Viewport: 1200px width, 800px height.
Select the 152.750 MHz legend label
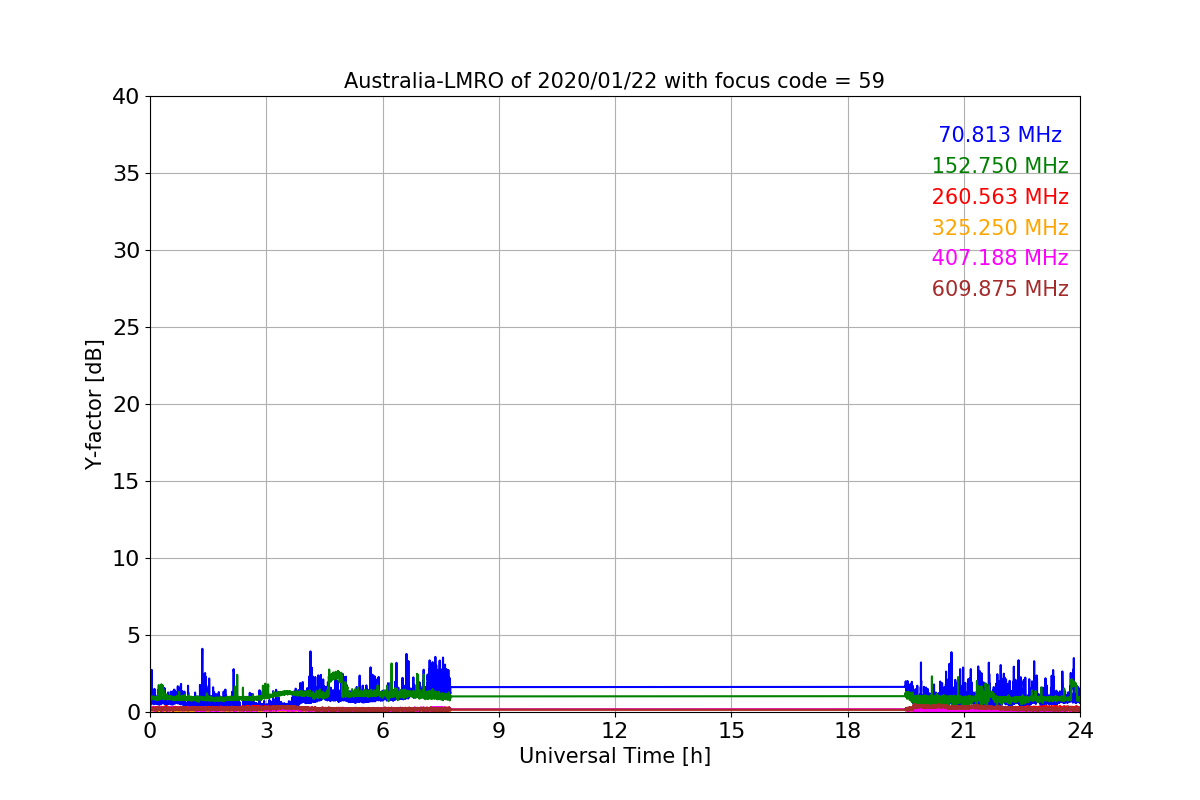pyautogui.click(x=1000, y=166)
